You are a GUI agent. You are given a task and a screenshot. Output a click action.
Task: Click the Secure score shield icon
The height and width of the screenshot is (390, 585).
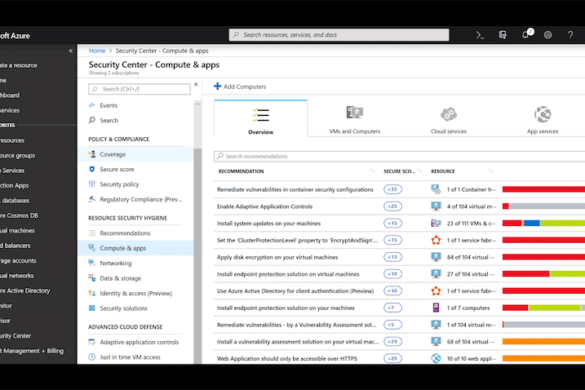(92, 169)
